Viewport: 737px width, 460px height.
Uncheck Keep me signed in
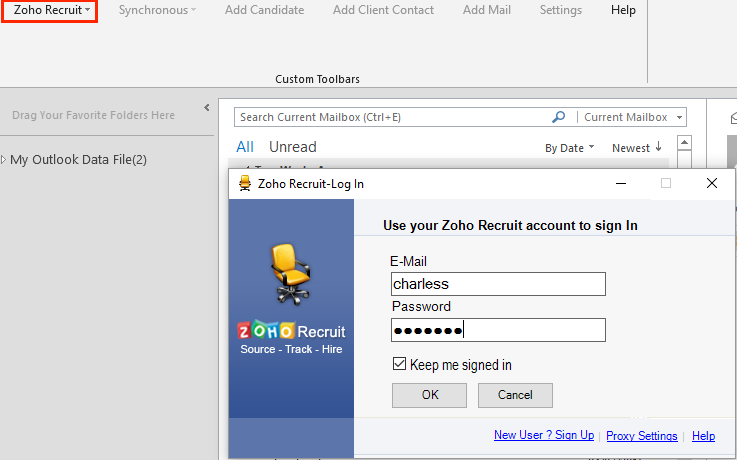(399, 364)
